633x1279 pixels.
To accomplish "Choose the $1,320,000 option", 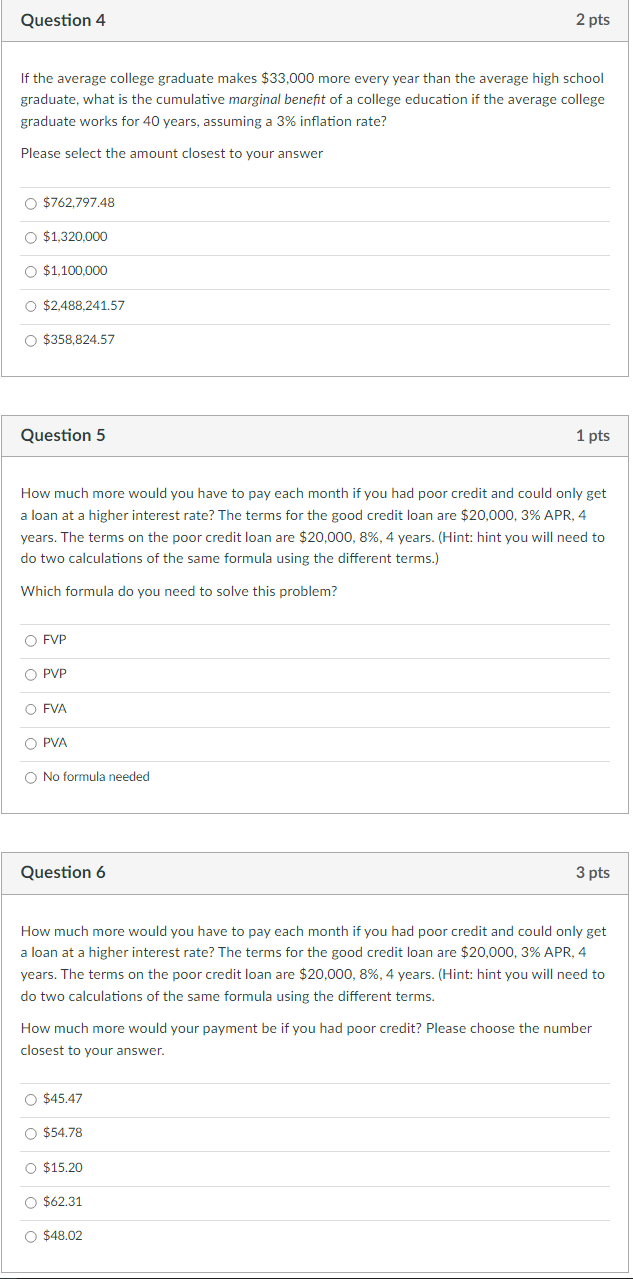I will 31,237.
